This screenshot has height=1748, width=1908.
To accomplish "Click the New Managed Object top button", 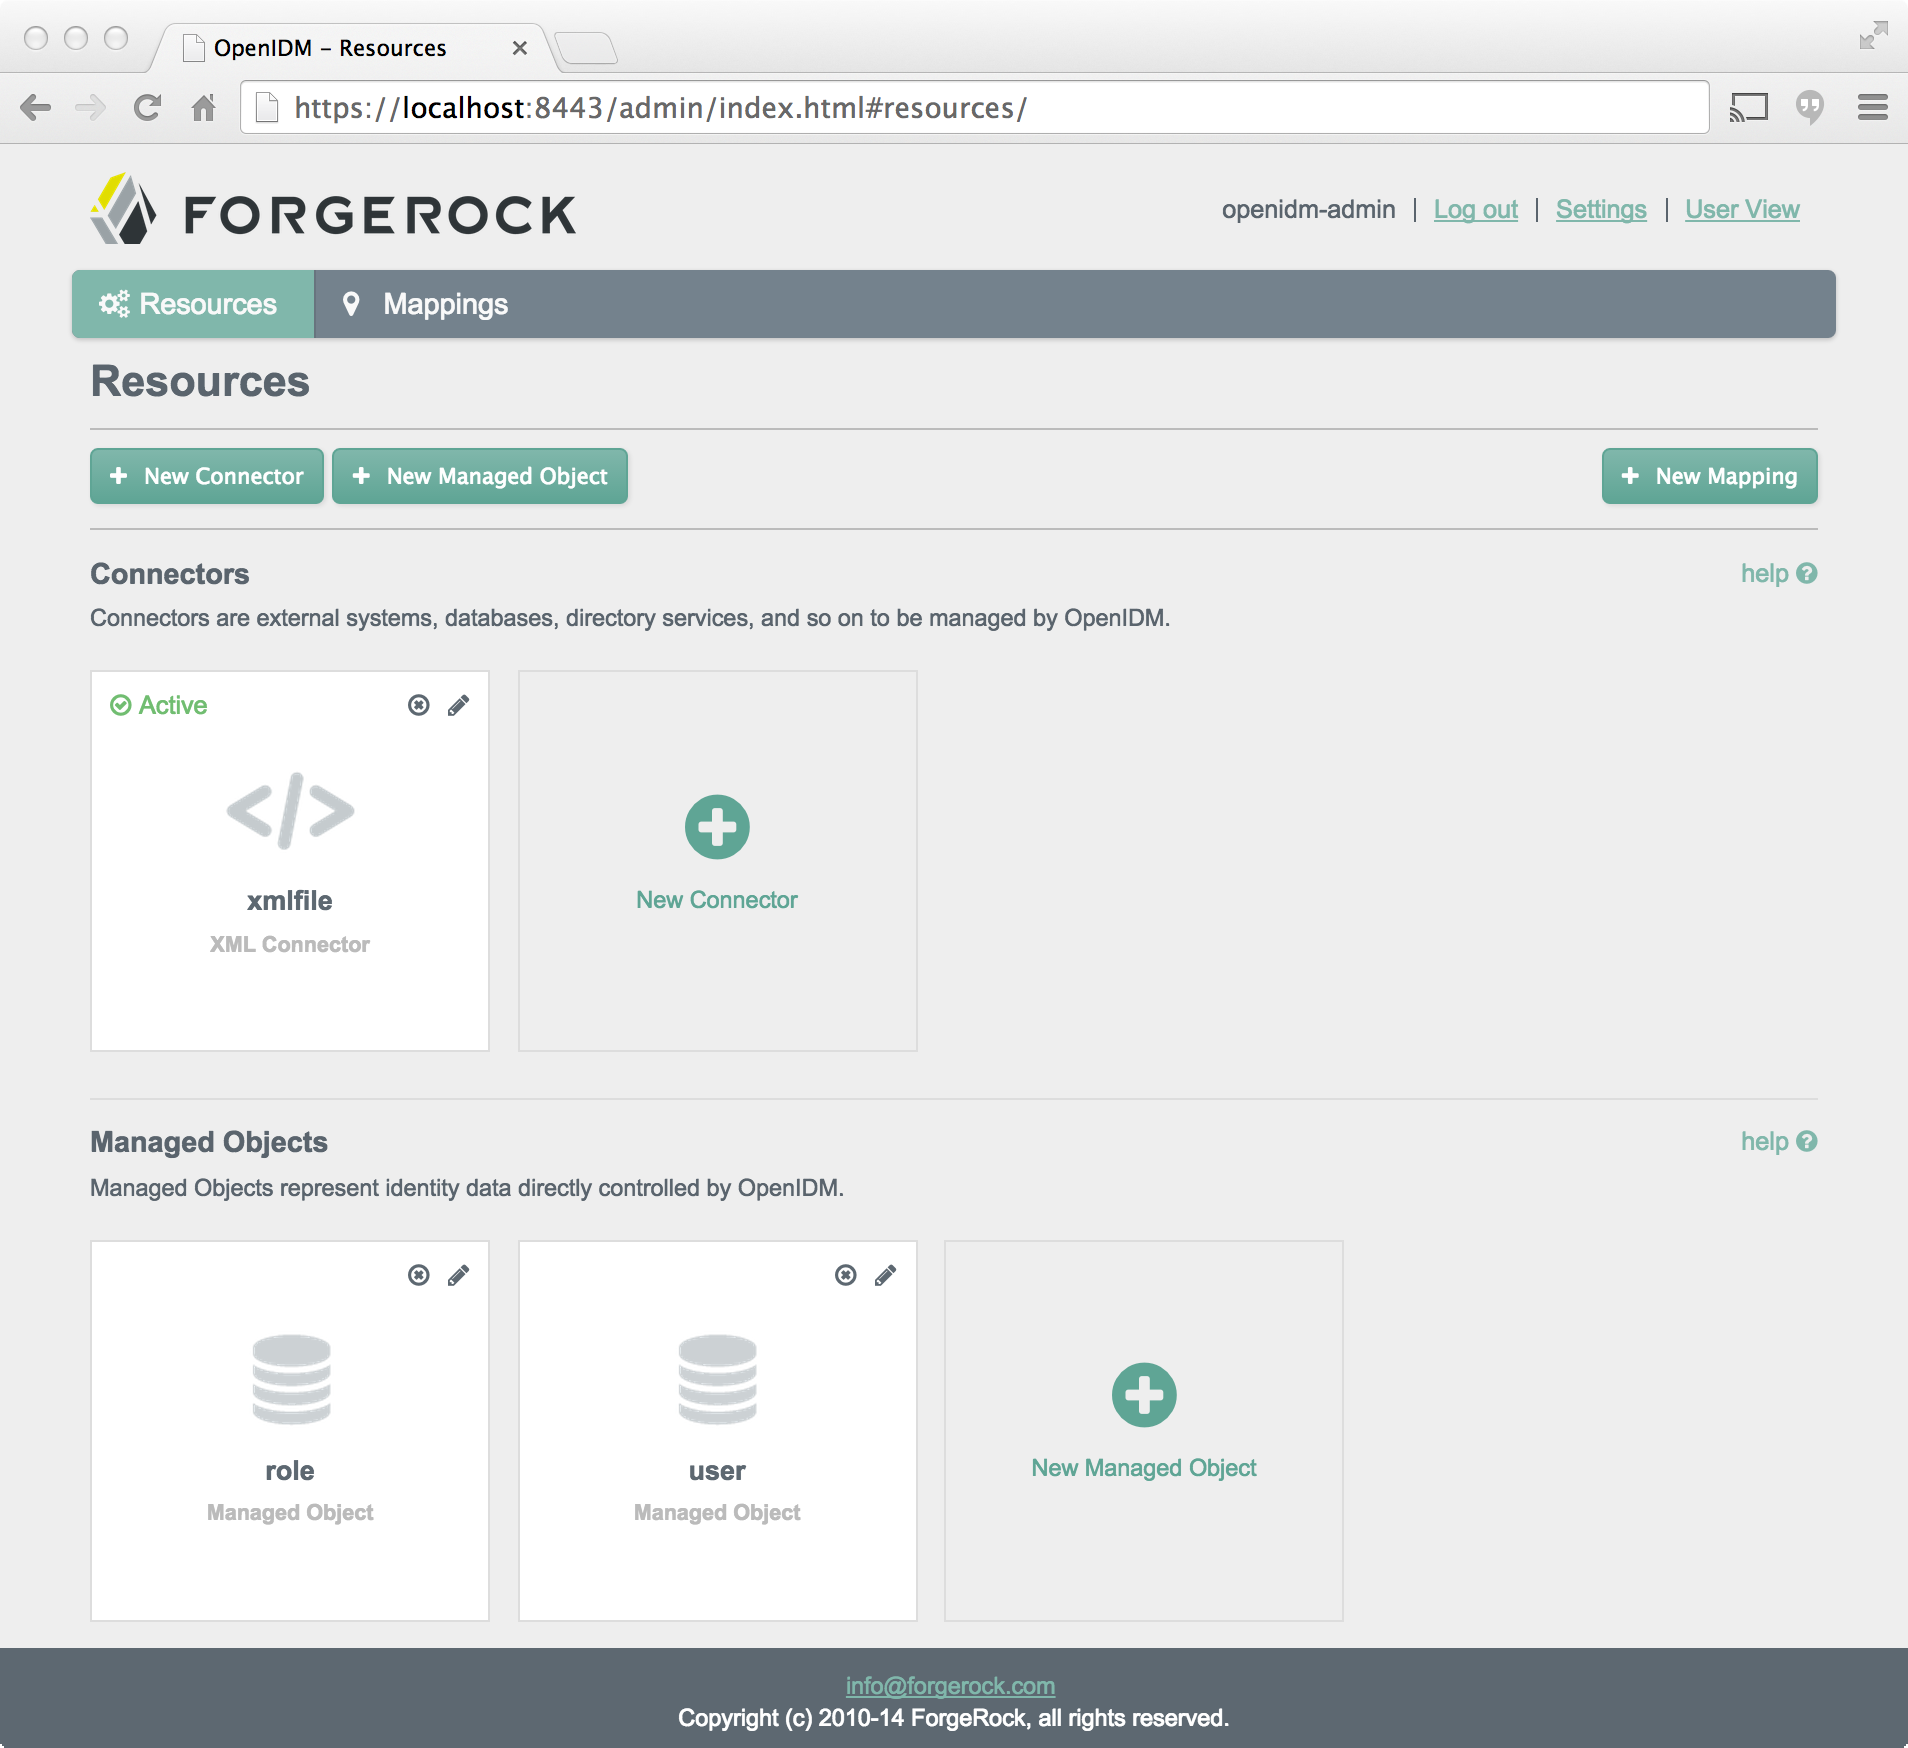I will click(x=480, y=476).
